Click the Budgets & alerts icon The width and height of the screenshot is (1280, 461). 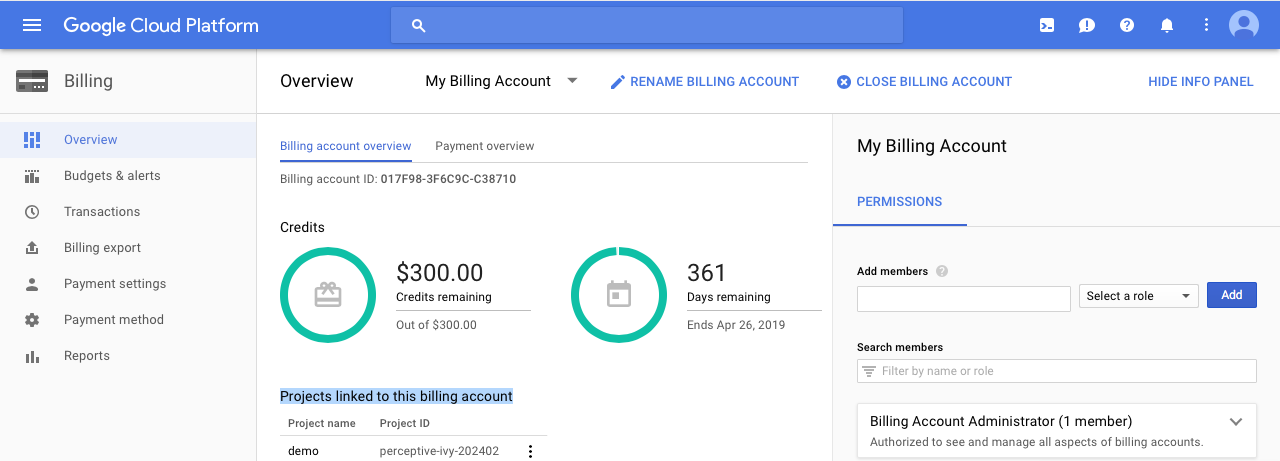click(32, 176)
